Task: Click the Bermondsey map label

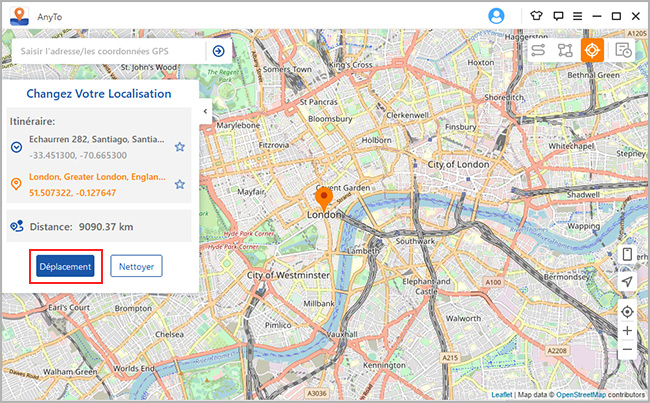Action: coord(567,277)
